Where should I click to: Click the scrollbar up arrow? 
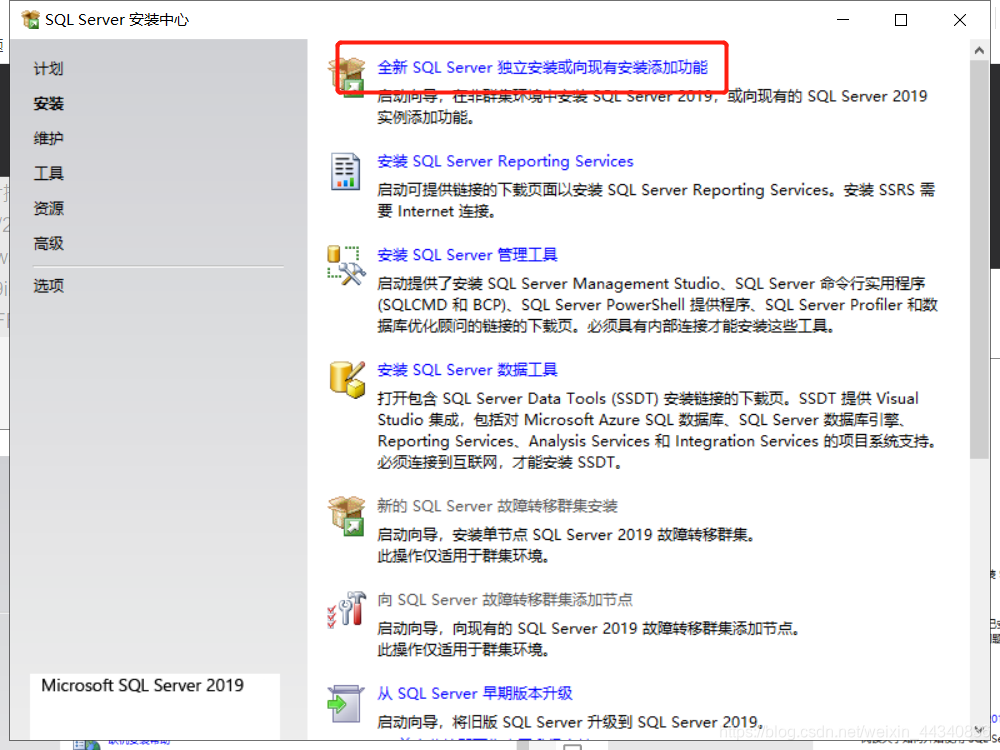click(x=979, y=50)
